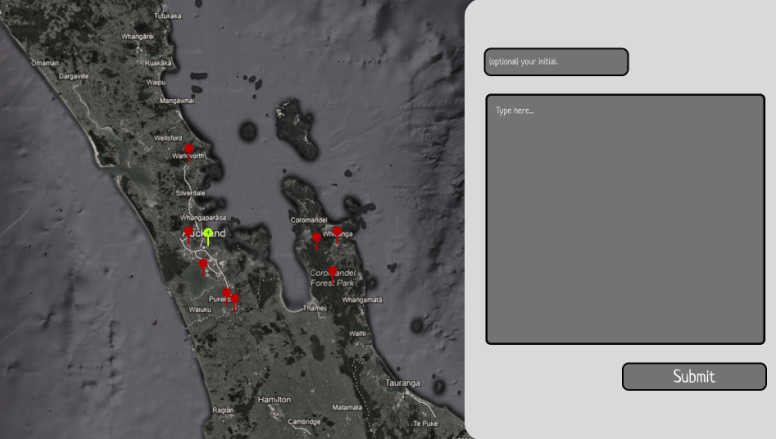The width and height of the screenshot is (776, 439).
Task: Click the Hamilton label on the map
Action: [274, 399]
